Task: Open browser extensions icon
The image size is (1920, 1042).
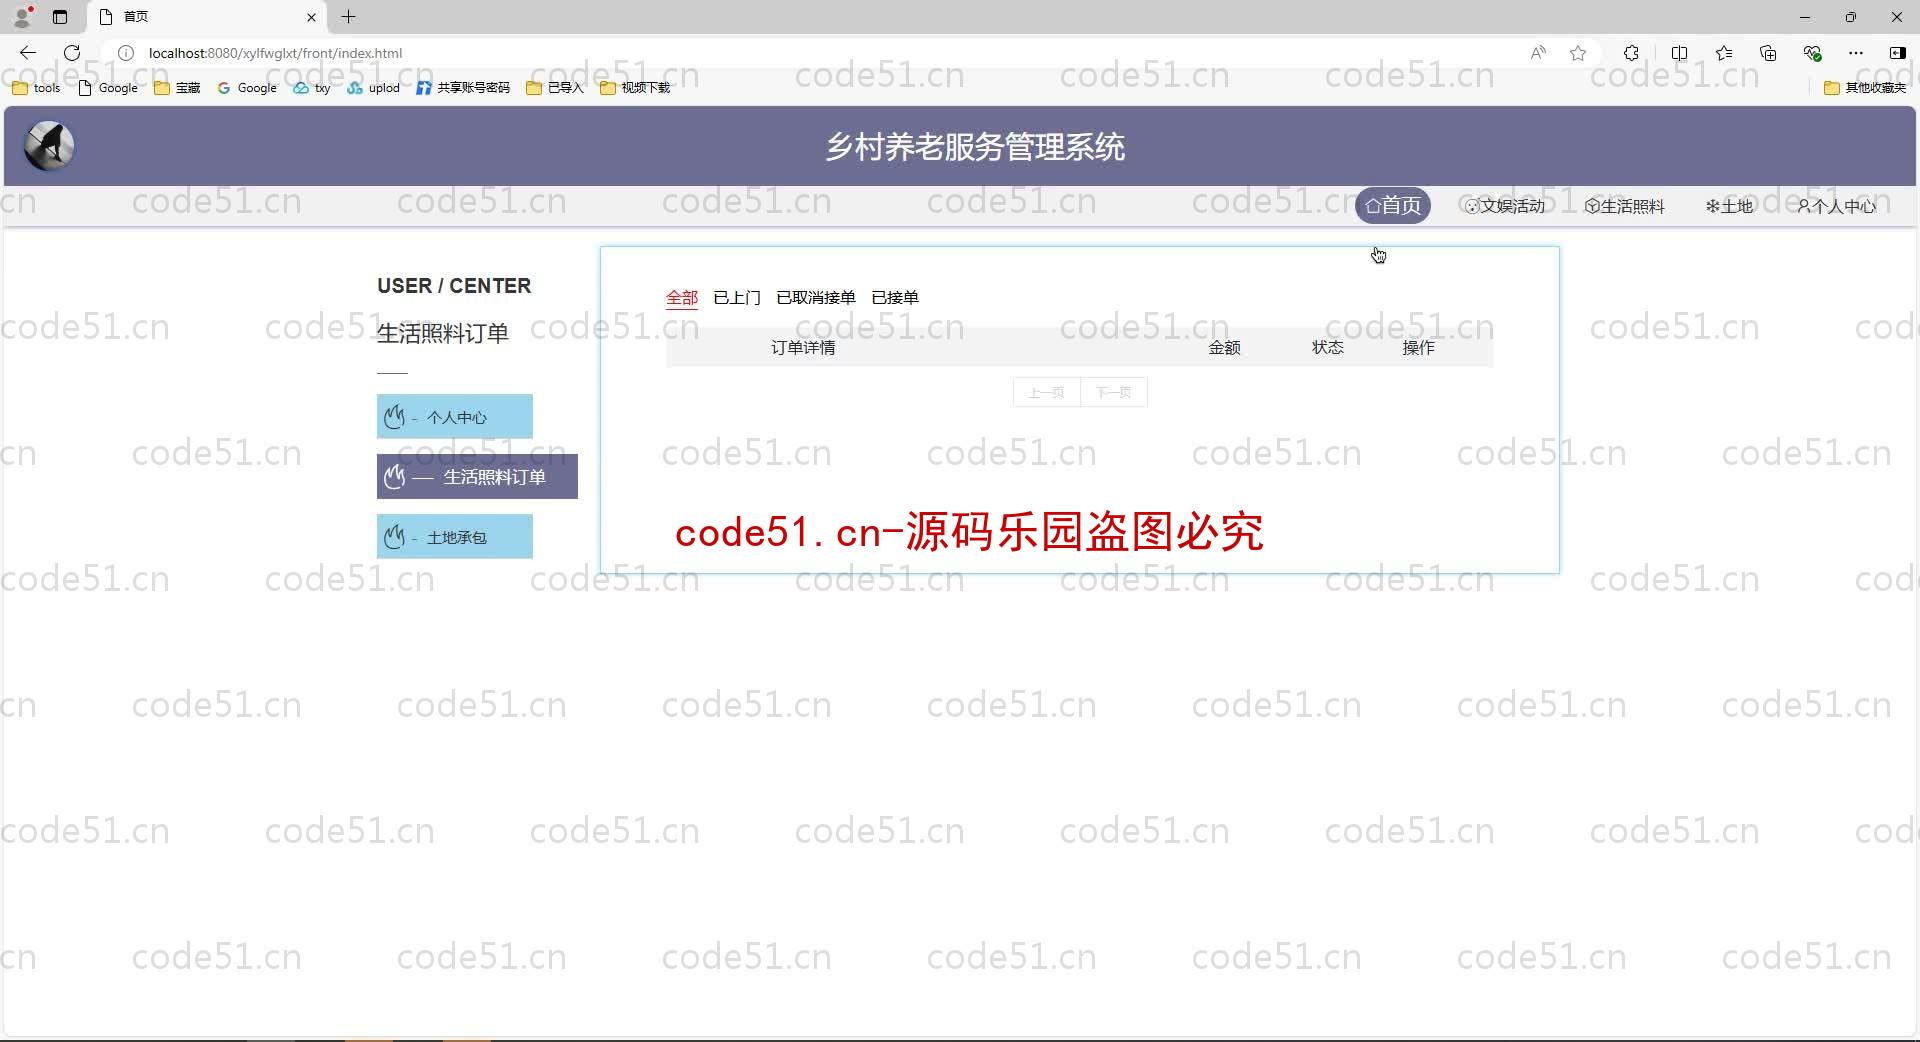Action: pyautogui.click(x=1632, y=53)
